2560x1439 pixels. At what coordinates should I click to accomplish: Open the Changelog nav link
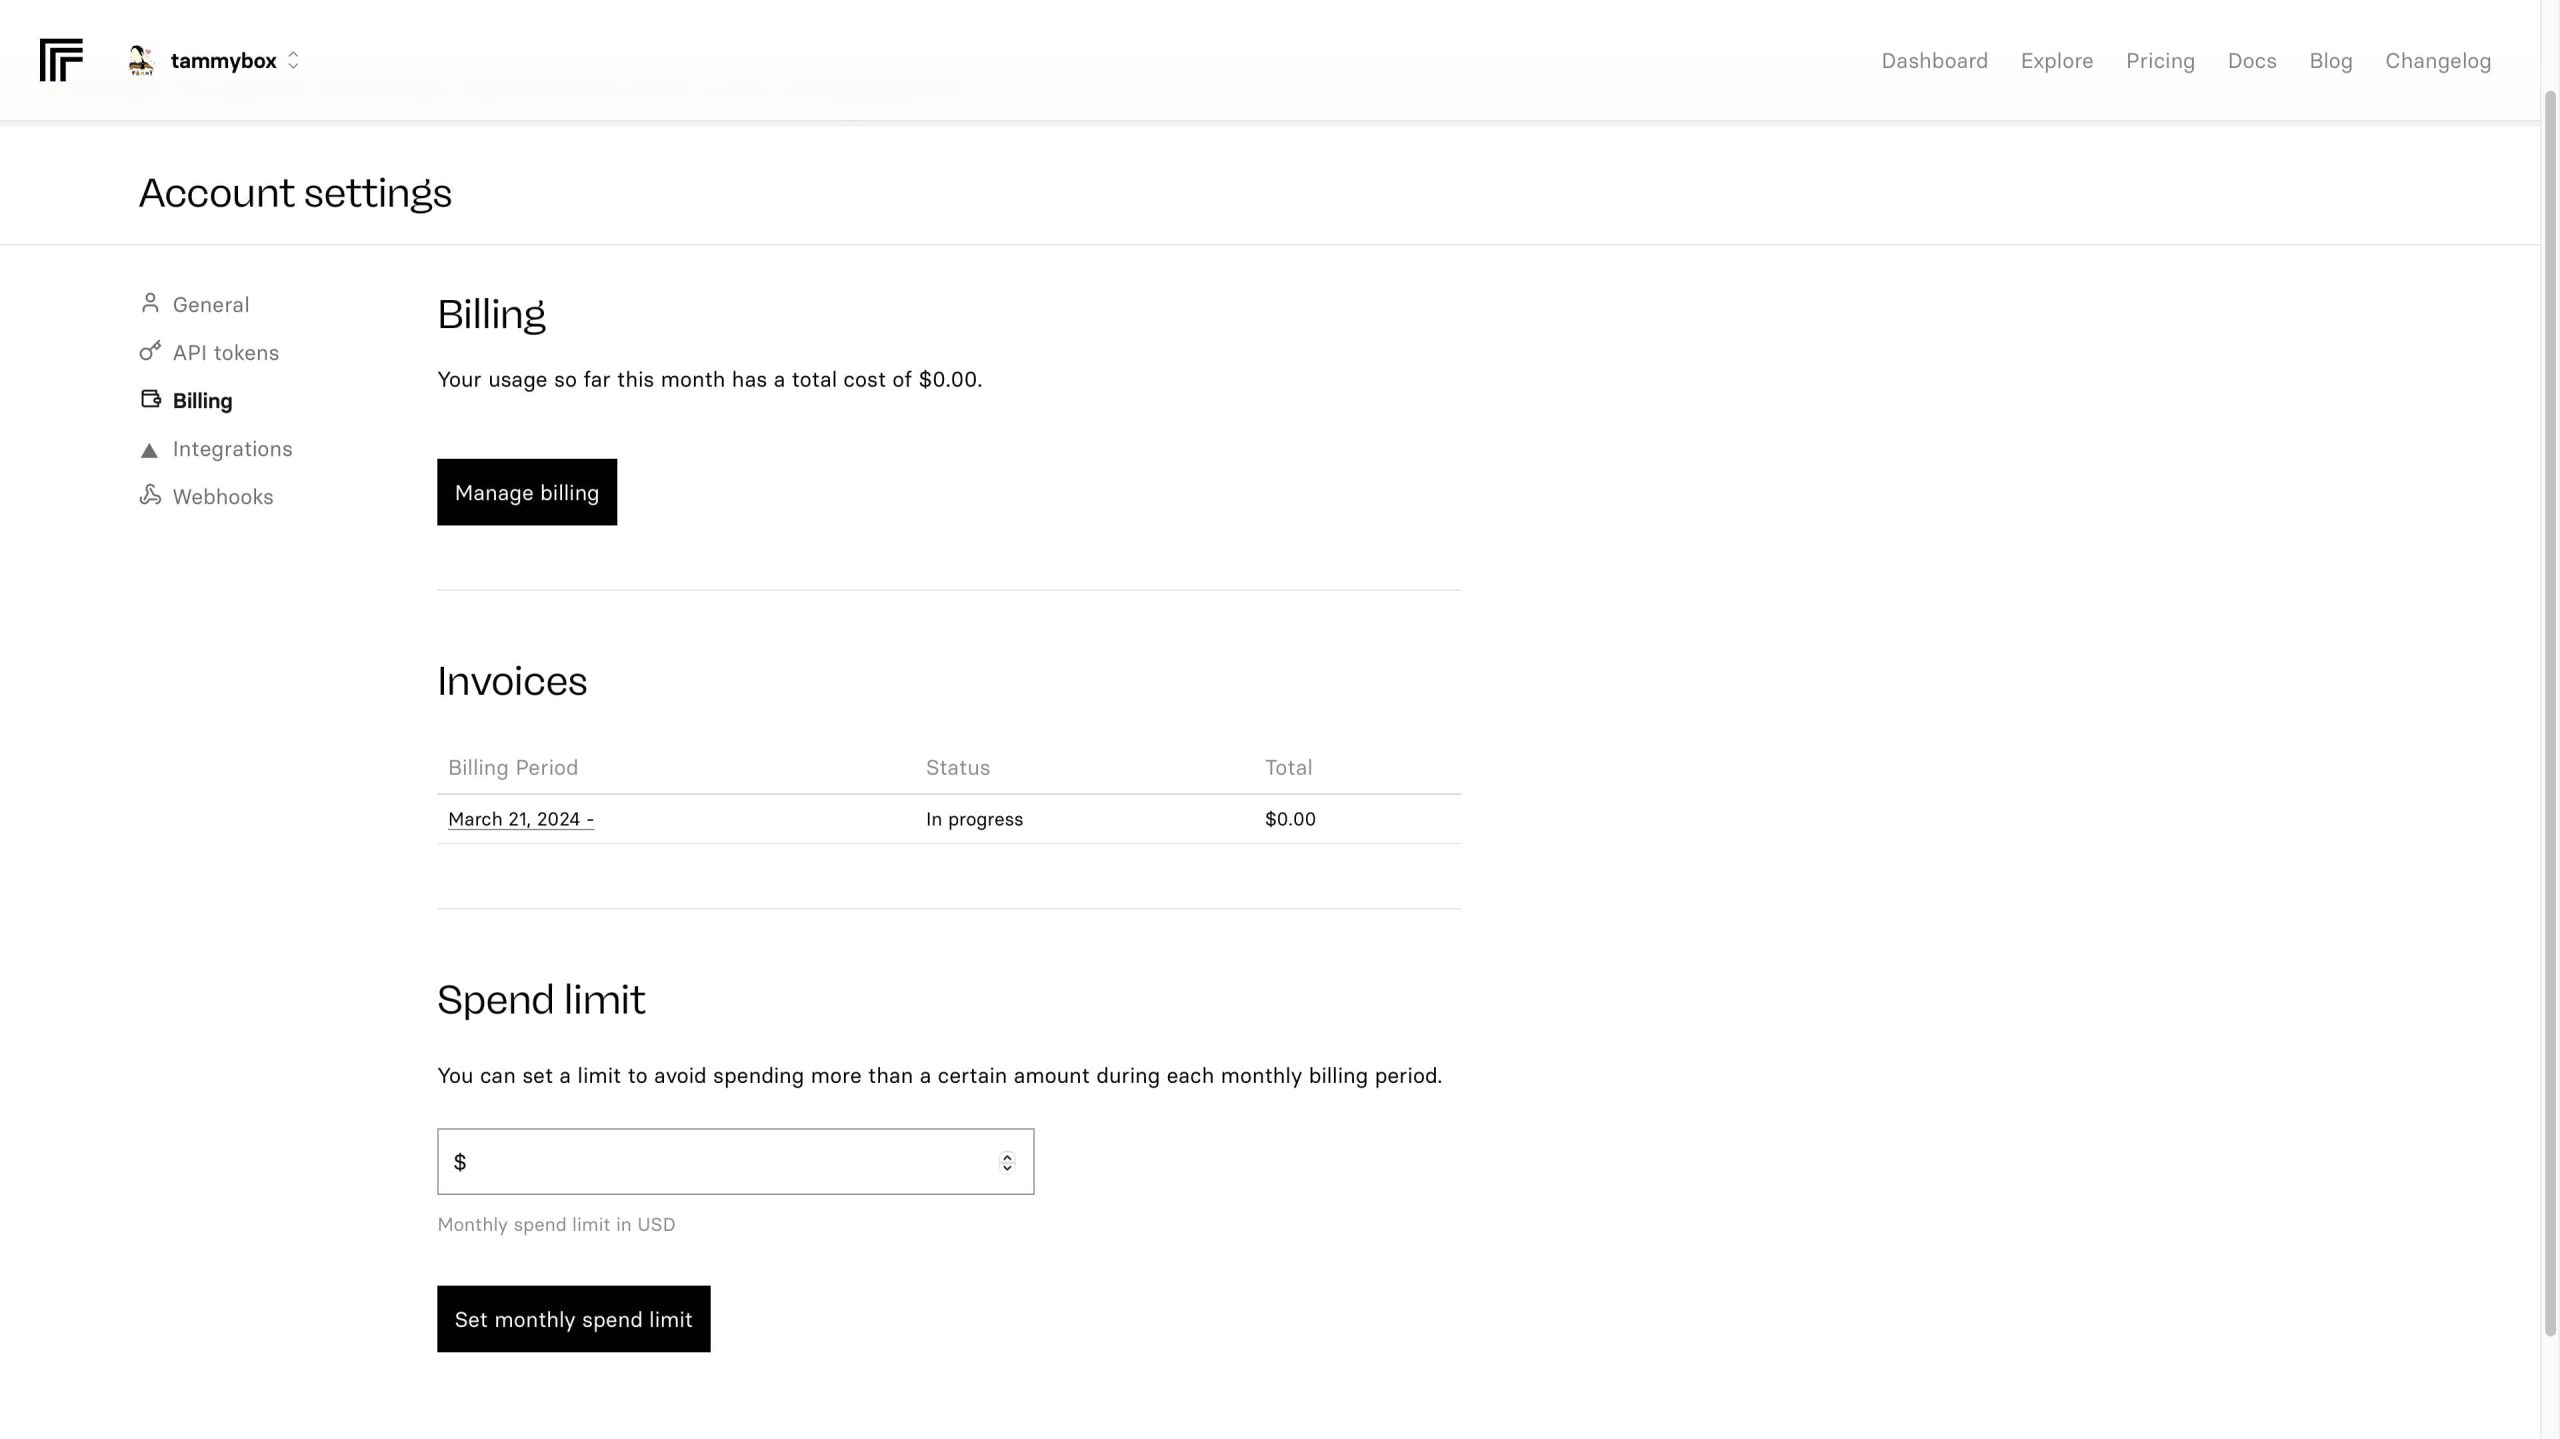(2437, 60)
